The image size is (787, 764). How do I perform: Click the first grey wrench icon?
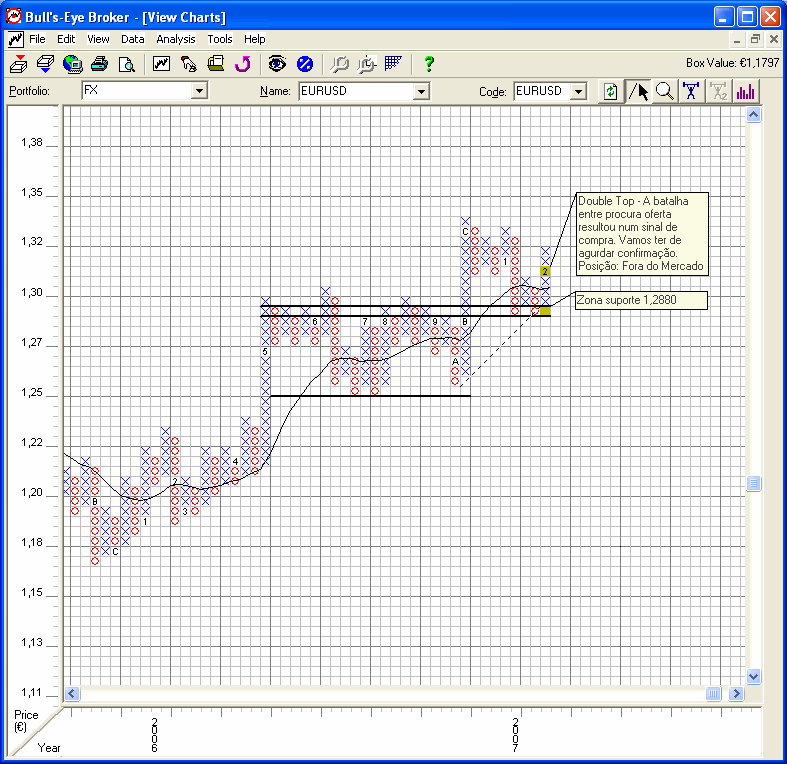[339, 64]
